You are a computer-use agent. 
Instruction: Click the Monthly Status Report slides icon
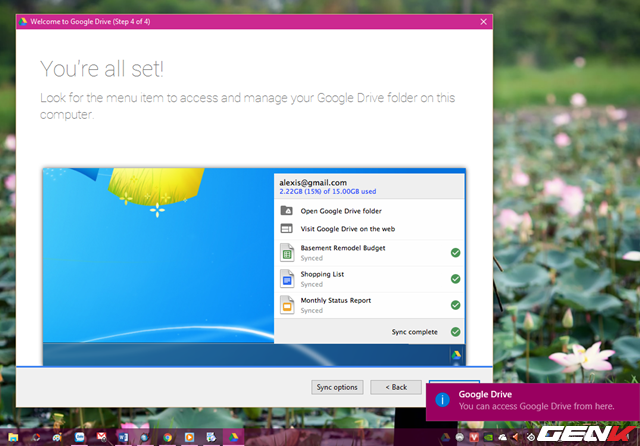click(x=286, y=305)
